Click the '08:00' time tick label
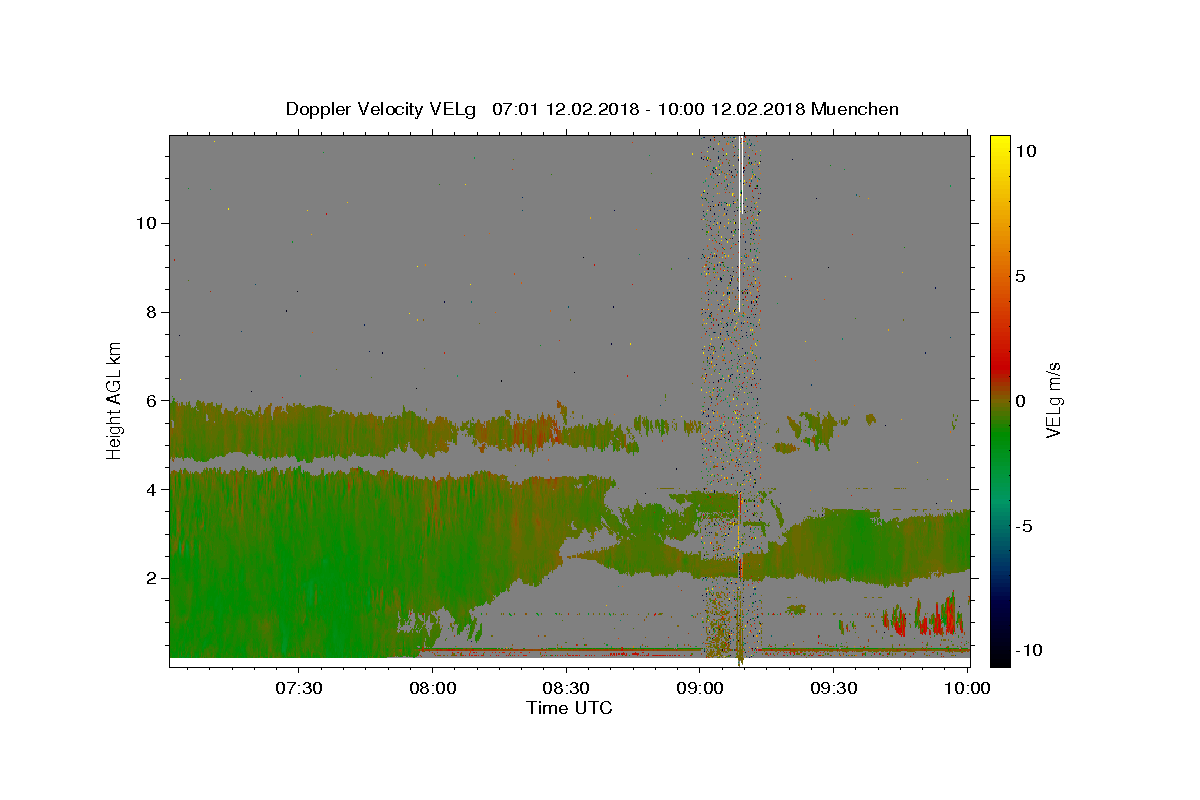 coord(433,689)
